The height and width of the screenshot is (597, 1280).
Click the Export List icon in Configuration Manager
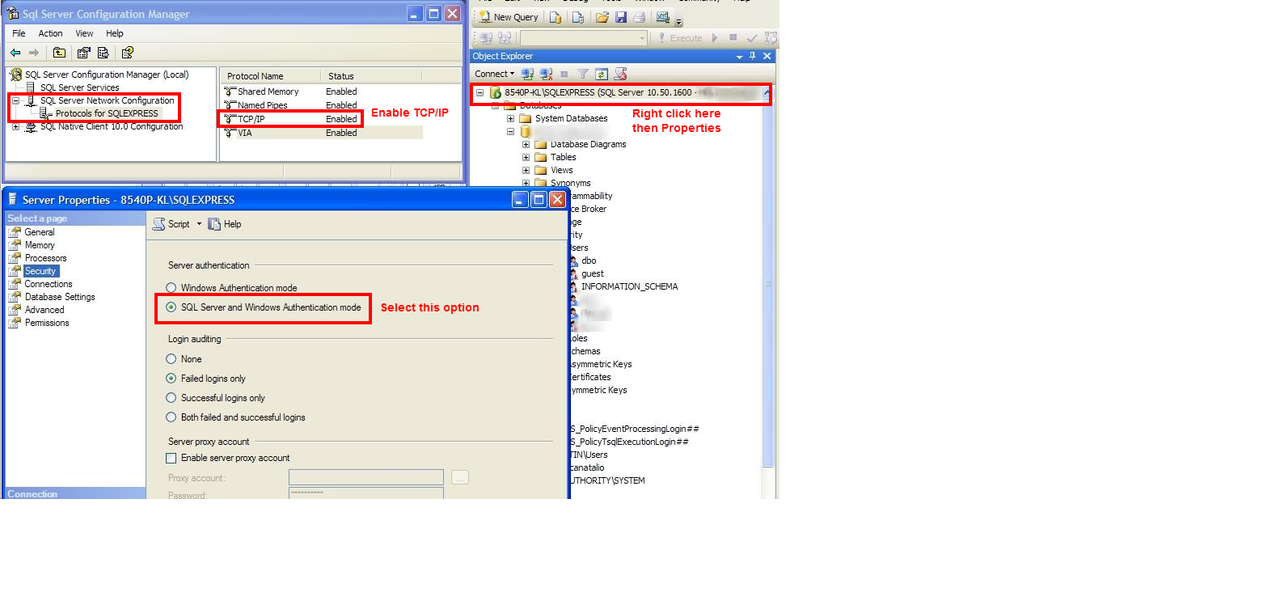click(103, 53)
